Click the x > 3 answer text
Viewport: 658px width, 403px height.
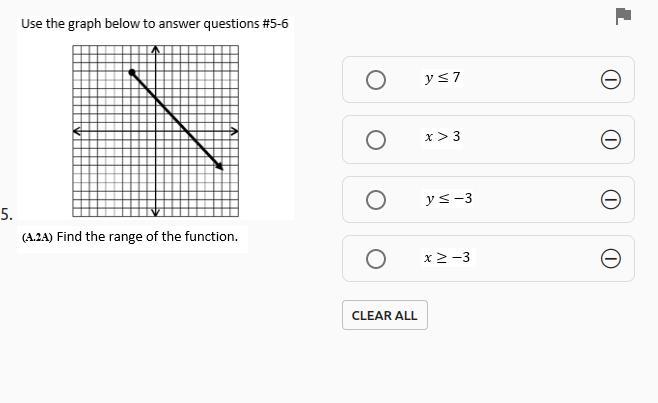[x=442, y=137]
